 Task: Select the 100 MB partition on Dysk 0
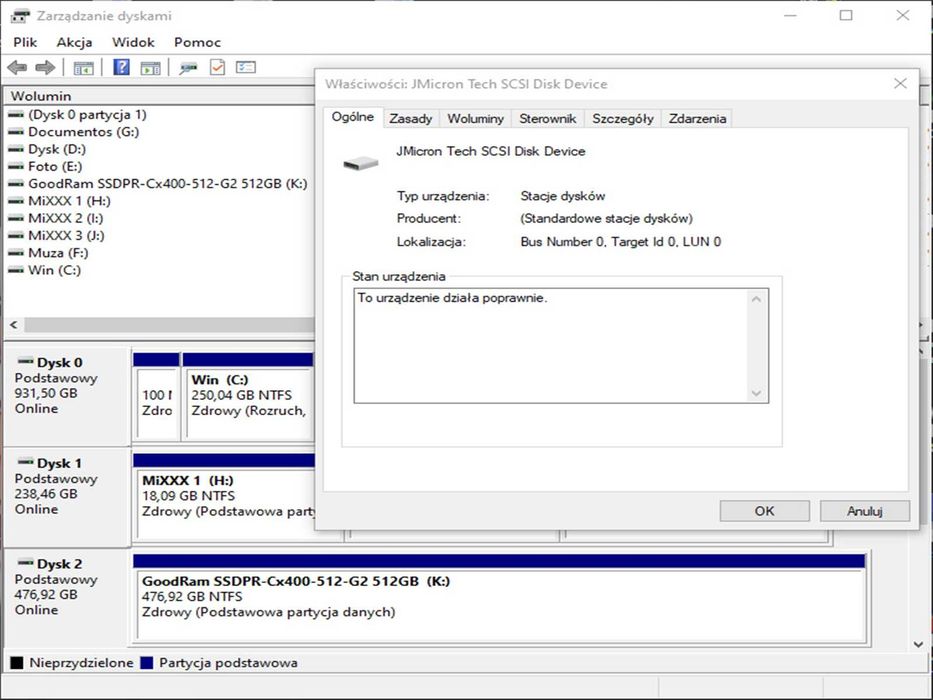[x=157, y=396]
